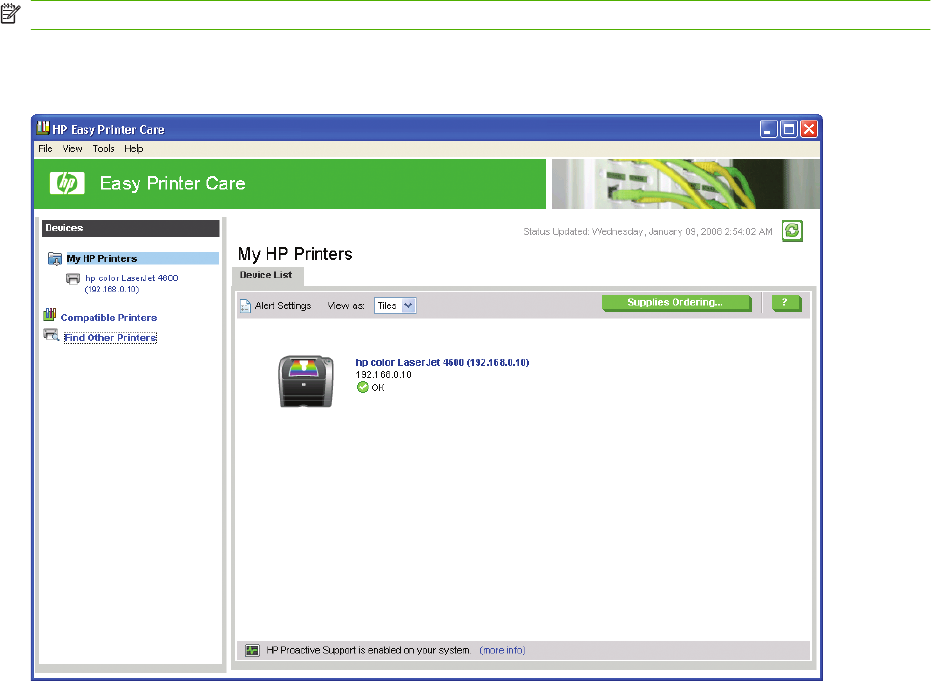Click the Devices panel header
Image resolution: width=931 pixels, height=681 pixels.
tap(131, 229)
